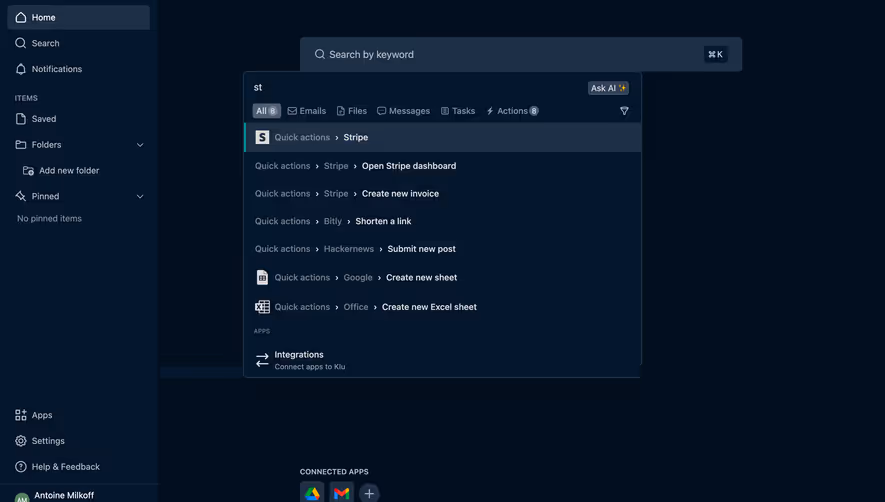Switch to the Emails tab
The width and height of the screenshot is (885, 502).
tap(306, 111)
